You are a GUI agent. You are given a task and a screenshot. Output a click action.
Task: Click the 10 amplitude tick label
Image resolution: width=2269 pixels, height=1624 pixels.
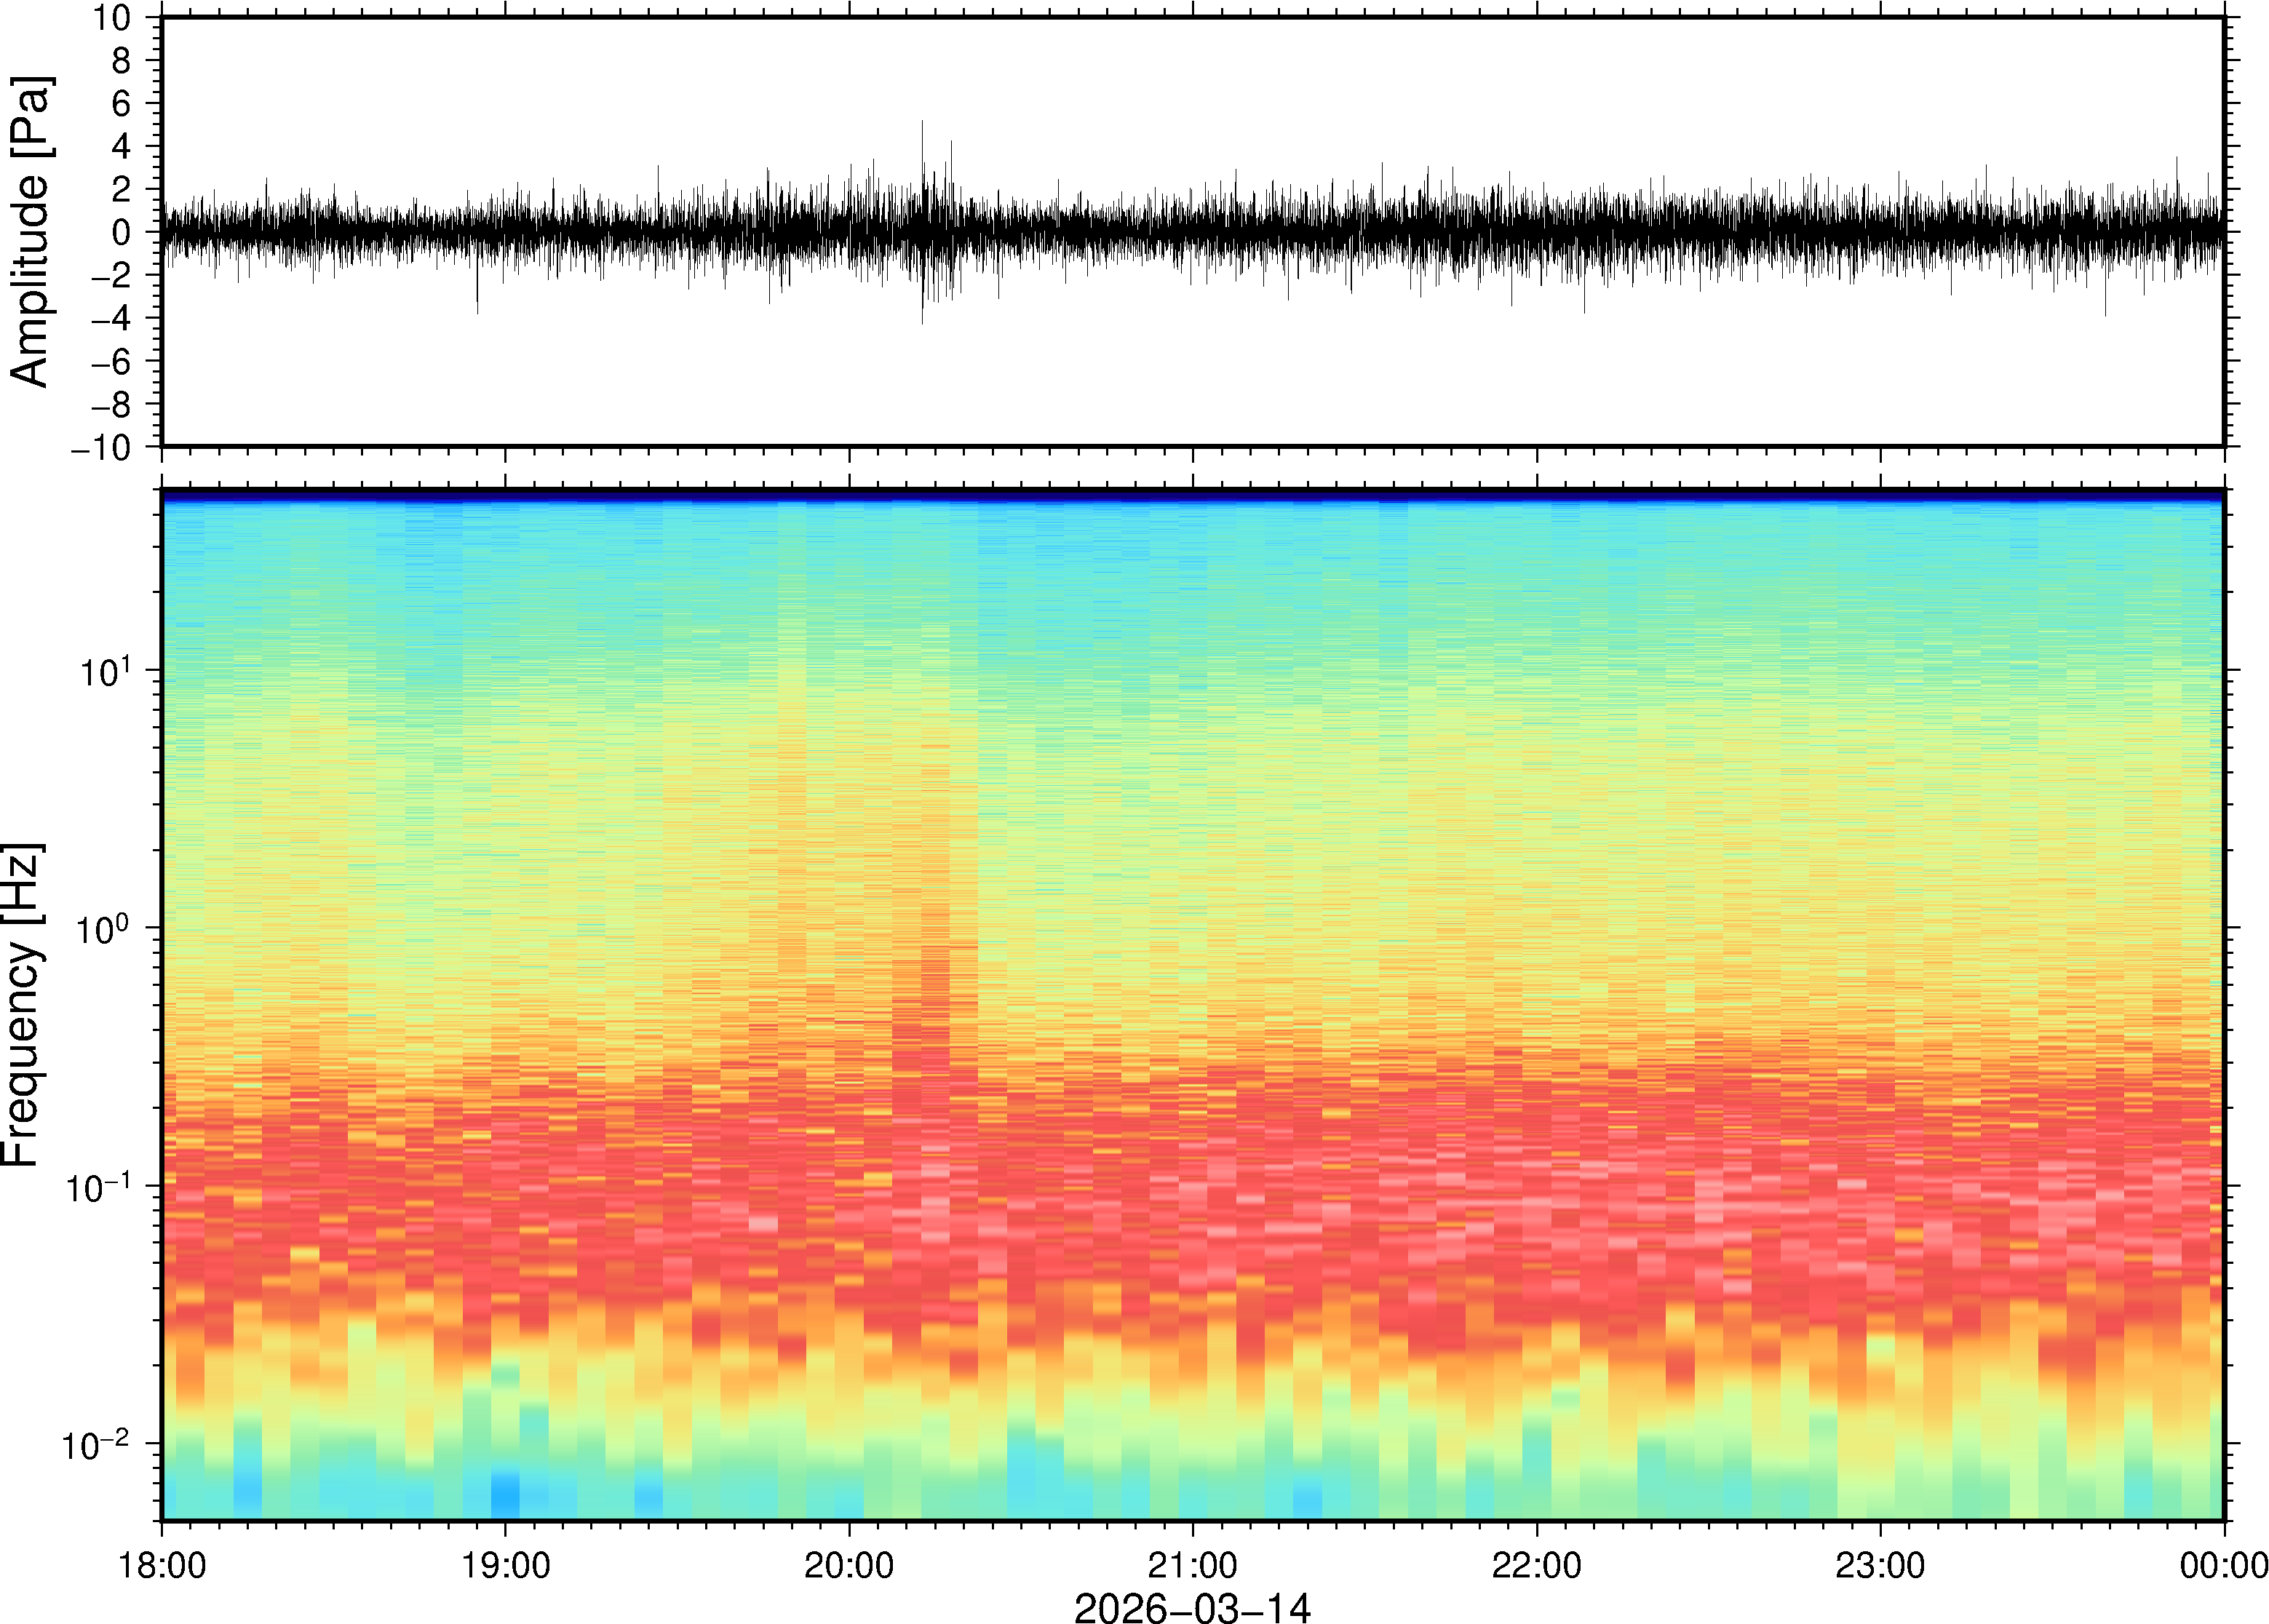click(113, 18)
